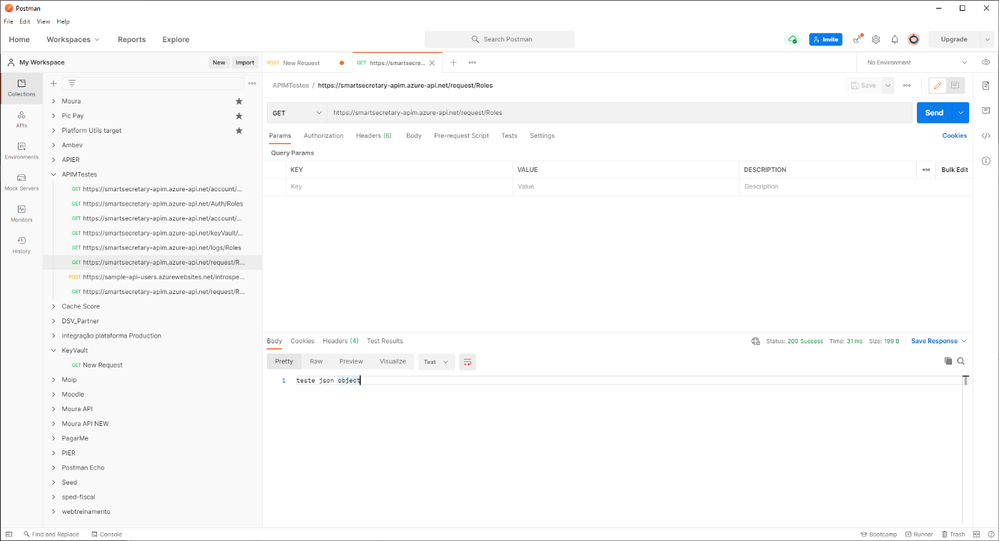Click the Bulk Edit link
The width and height of the screenshot is (999, 541).
click(954, 170)
